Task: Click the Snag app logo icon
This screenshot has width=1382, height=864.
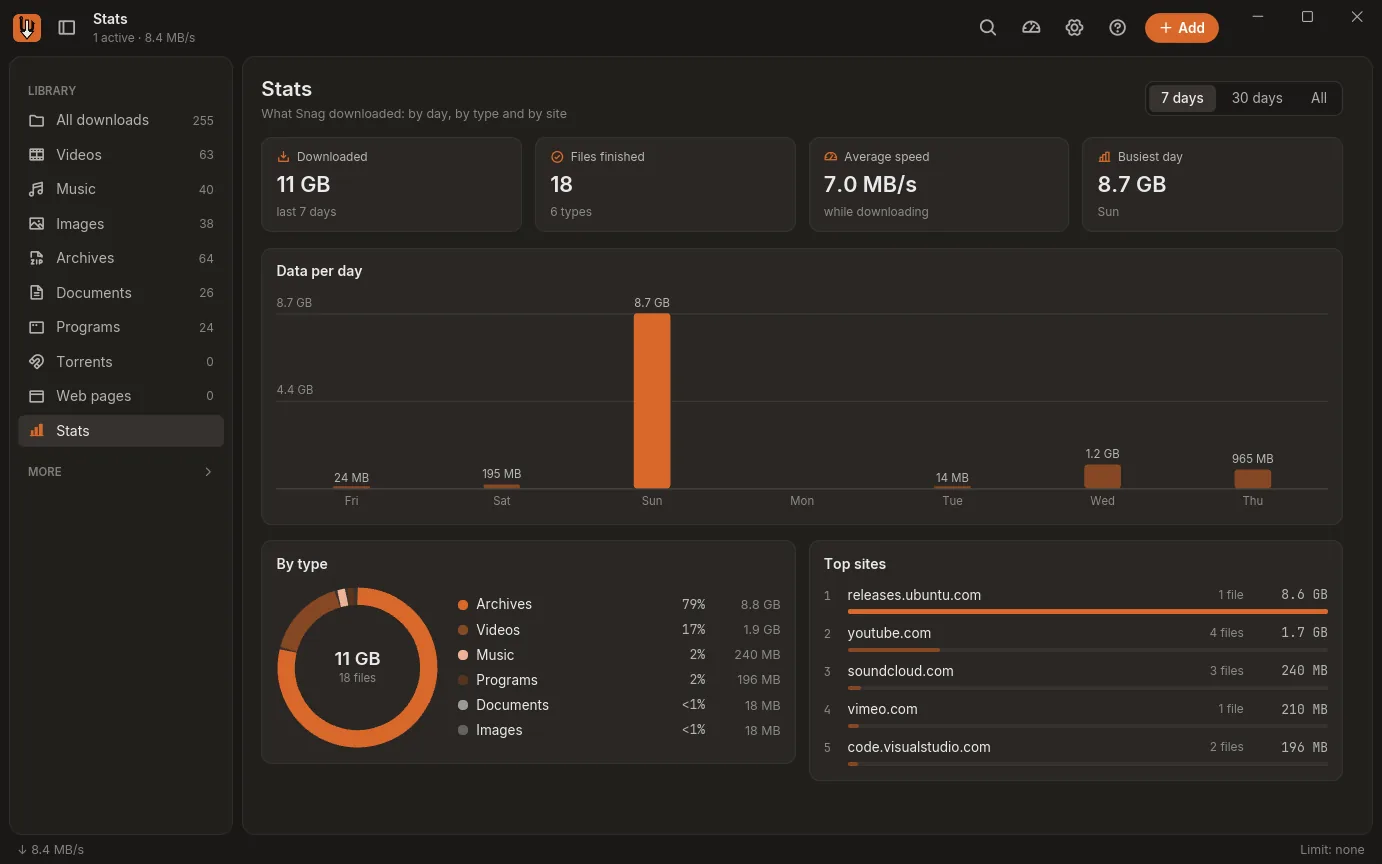Action: point(27,28)
